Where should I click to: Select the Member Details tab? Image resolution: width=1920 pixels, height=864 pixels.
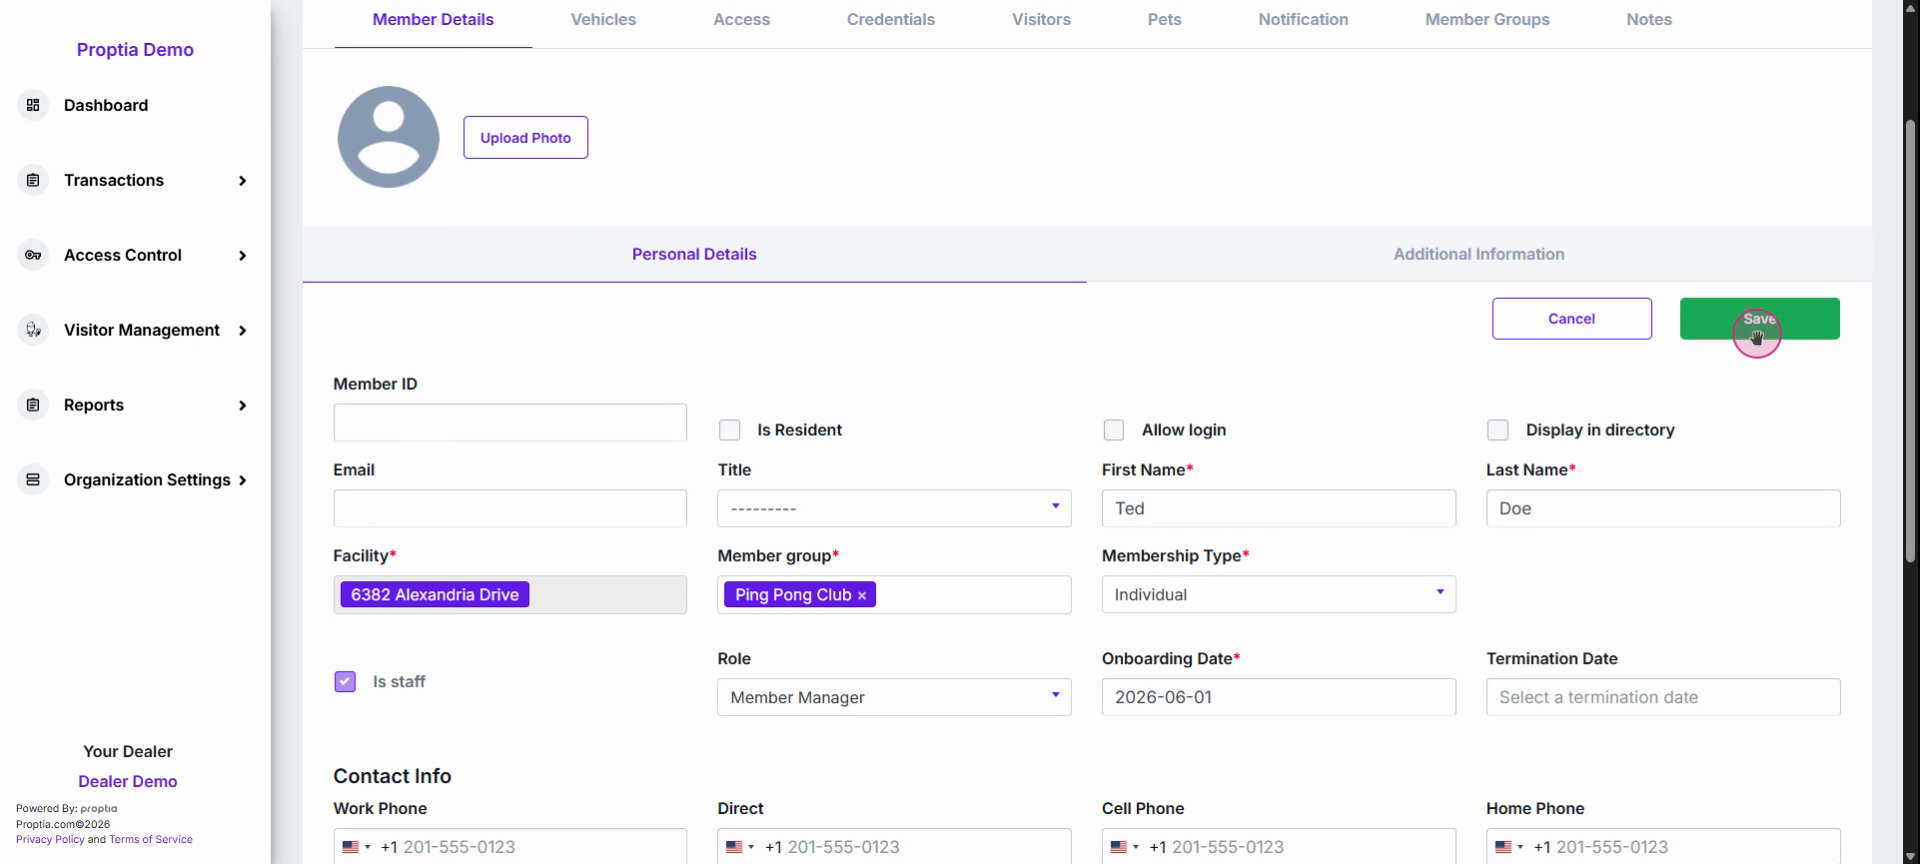tap(433, 19)
